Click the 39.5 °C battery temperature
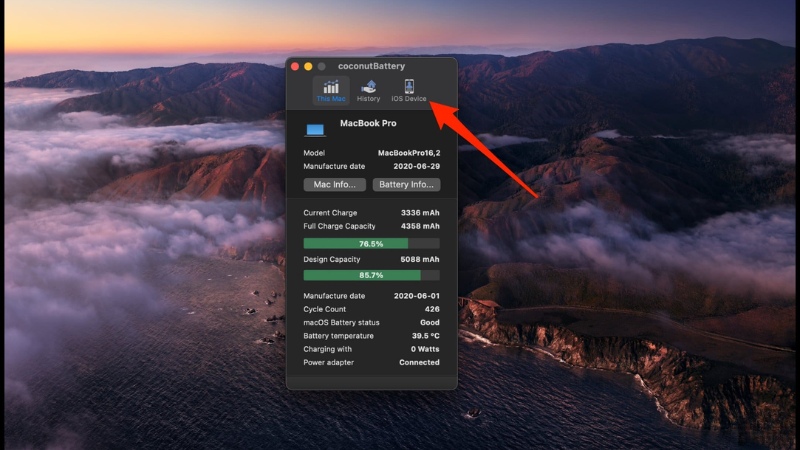The width and height of the screenshot is (800, 450). [x=423, y=336]
